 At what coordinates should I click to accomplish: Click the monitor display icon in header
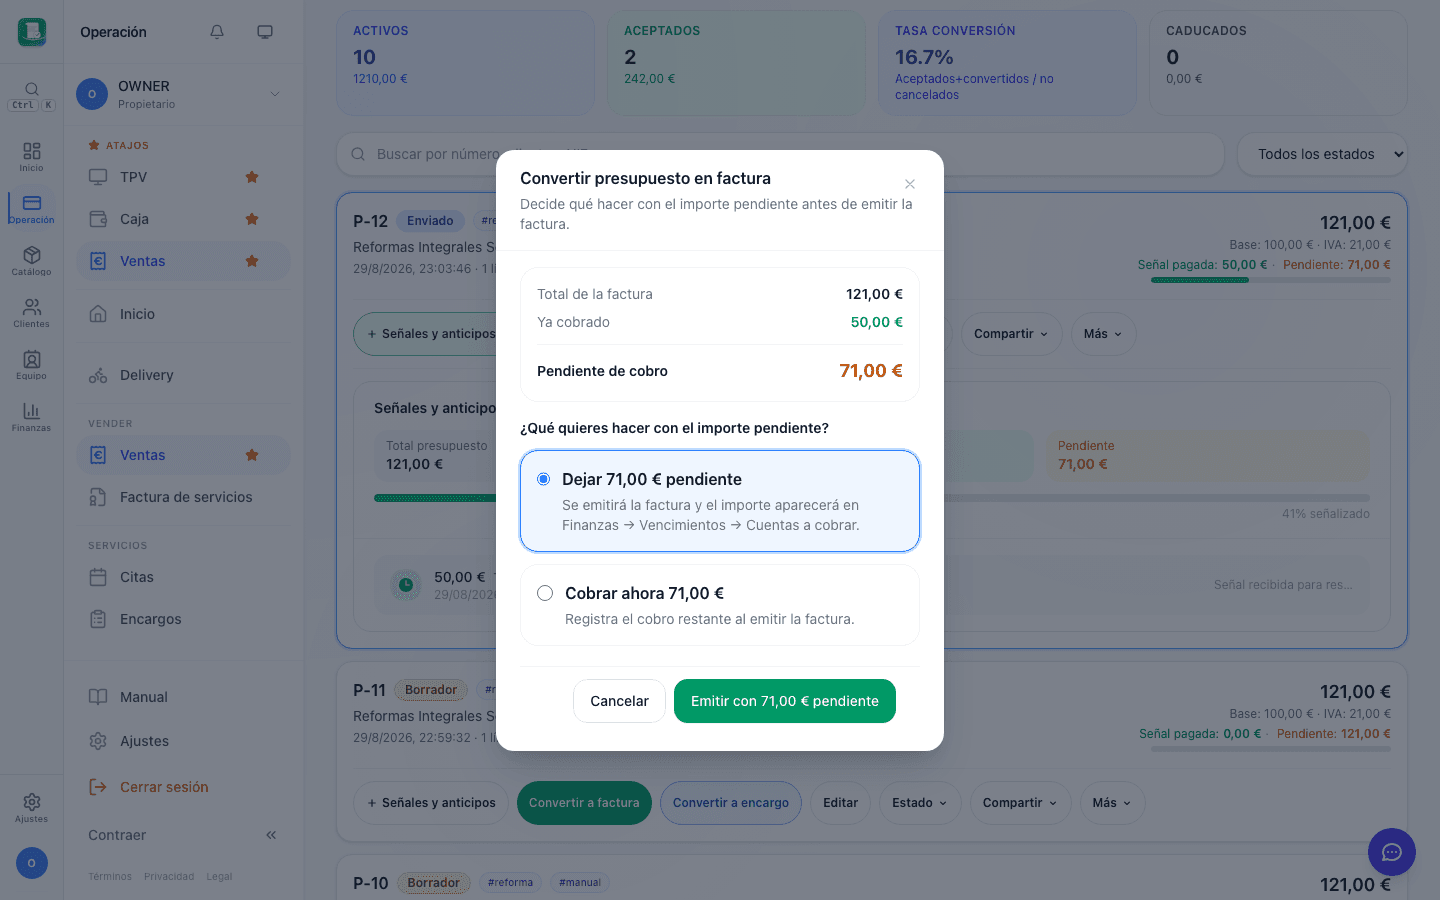[265, 32]
